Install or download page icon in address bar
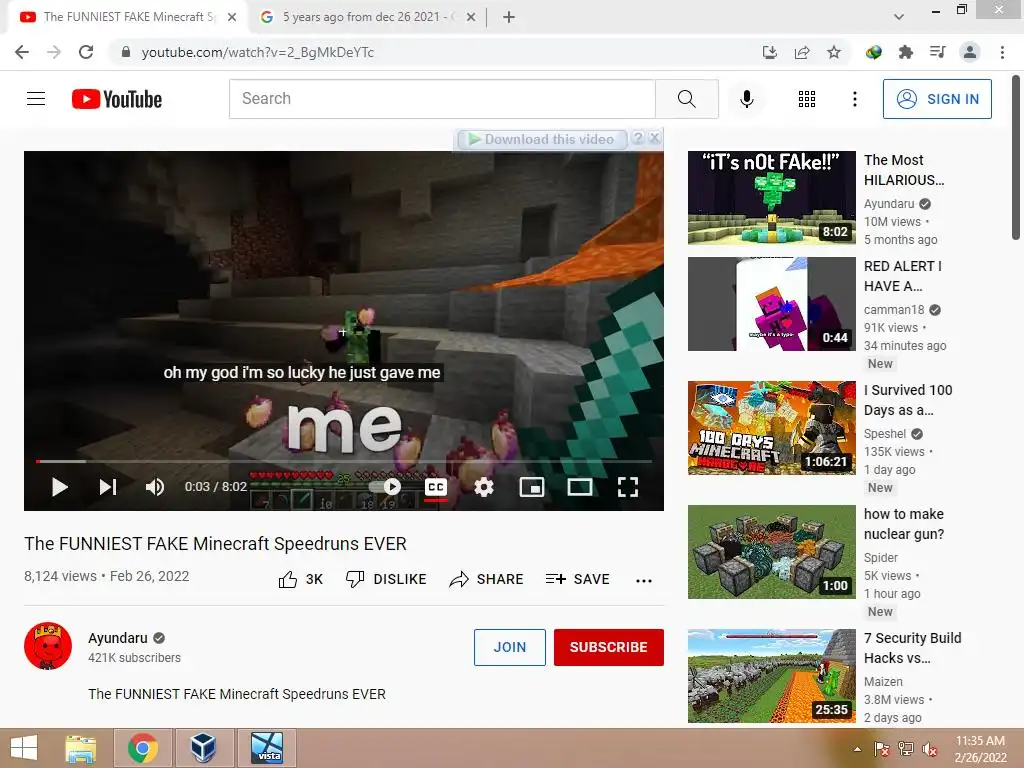Image resolution: width=1024 pixels, height=768 pixels. [770, 52]
